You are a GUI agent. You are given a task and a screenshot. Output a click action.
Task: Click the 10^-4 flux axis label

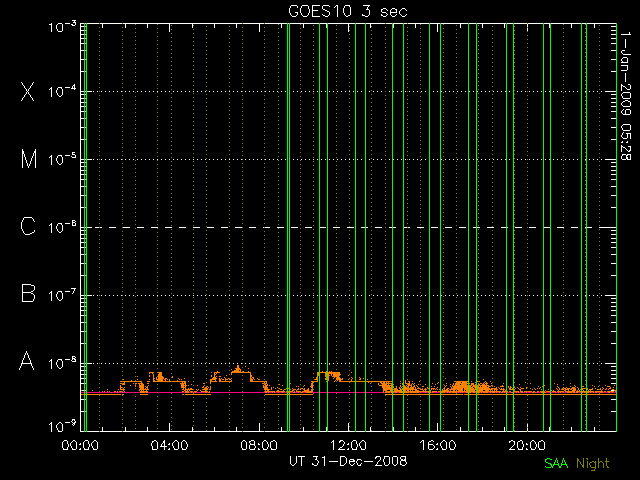pos(62,91)
